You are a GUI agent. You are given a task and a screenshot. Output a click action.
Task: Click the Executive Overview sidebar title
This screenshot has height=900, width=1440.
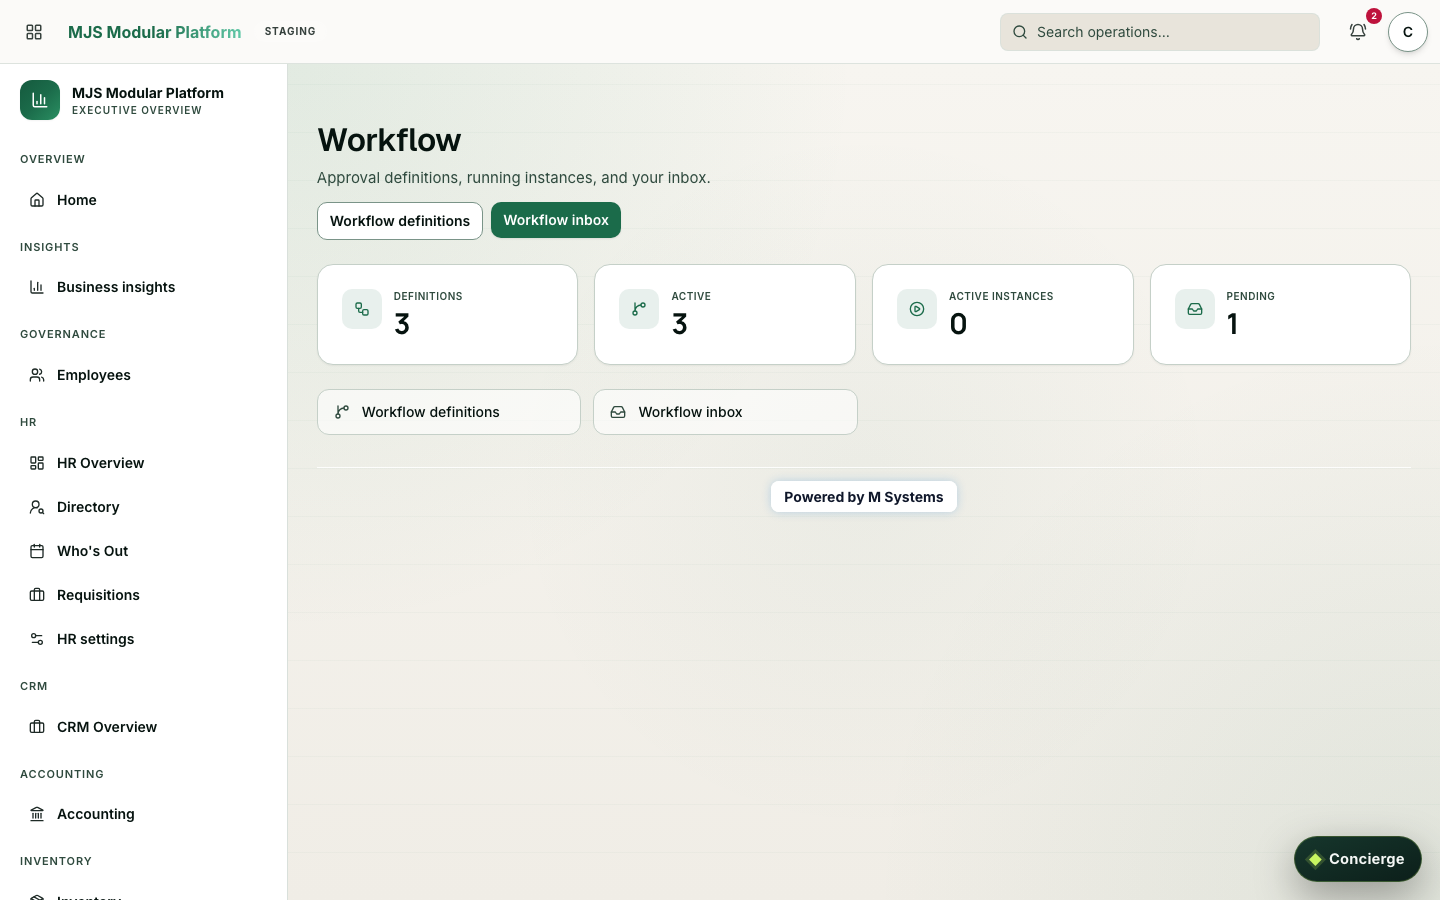pos(137,111)
